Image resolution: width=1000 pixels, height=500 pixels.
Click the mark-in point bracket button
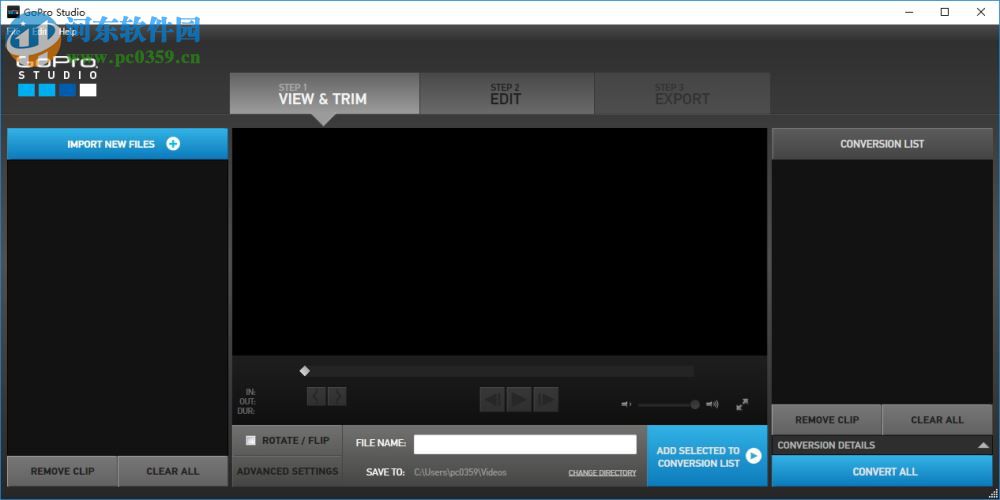316,396
